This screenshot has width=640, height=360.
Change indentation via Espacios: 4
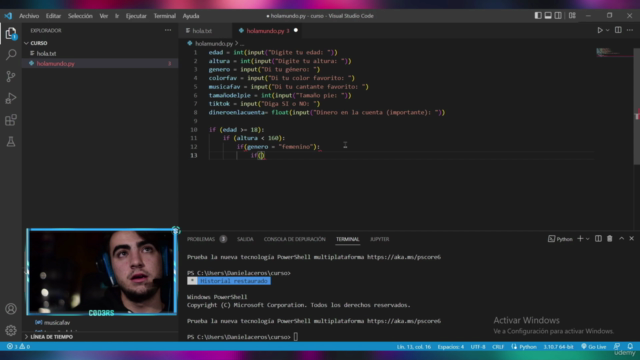(x=451, y=347)
